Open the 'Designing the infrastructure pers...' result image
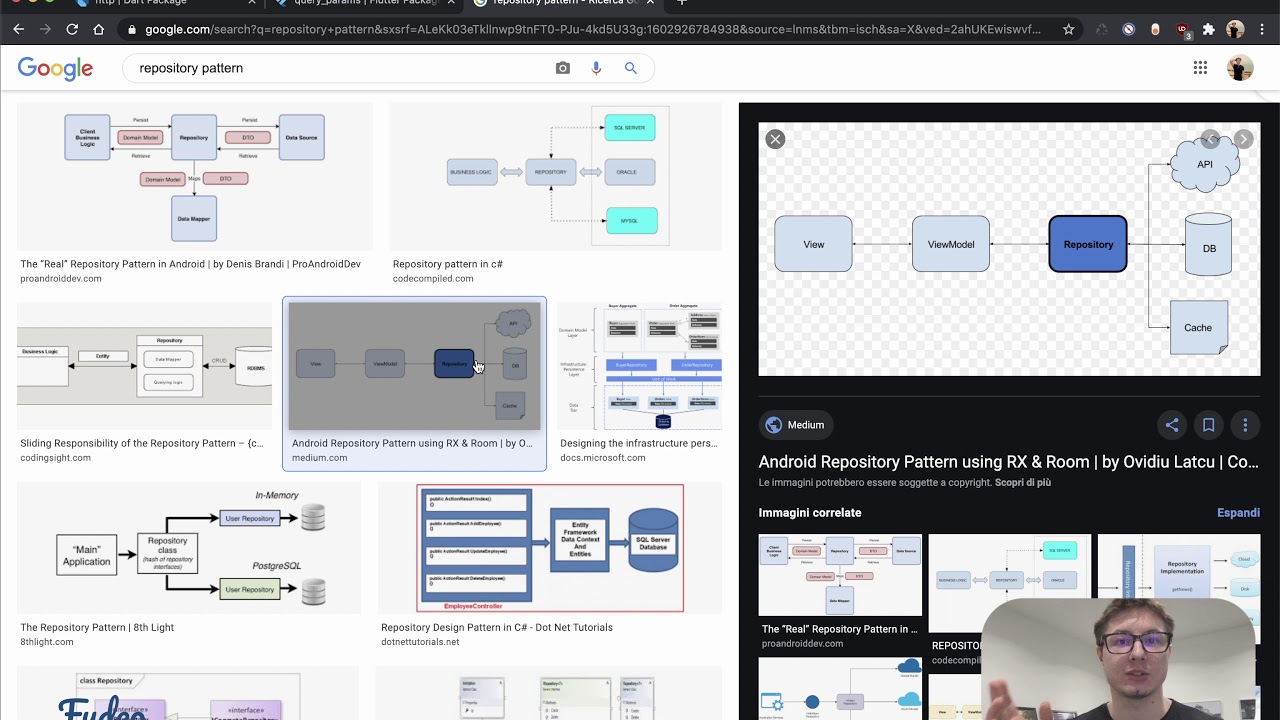The height and width of the screenshot is (720, 1280). click(640, 367)
